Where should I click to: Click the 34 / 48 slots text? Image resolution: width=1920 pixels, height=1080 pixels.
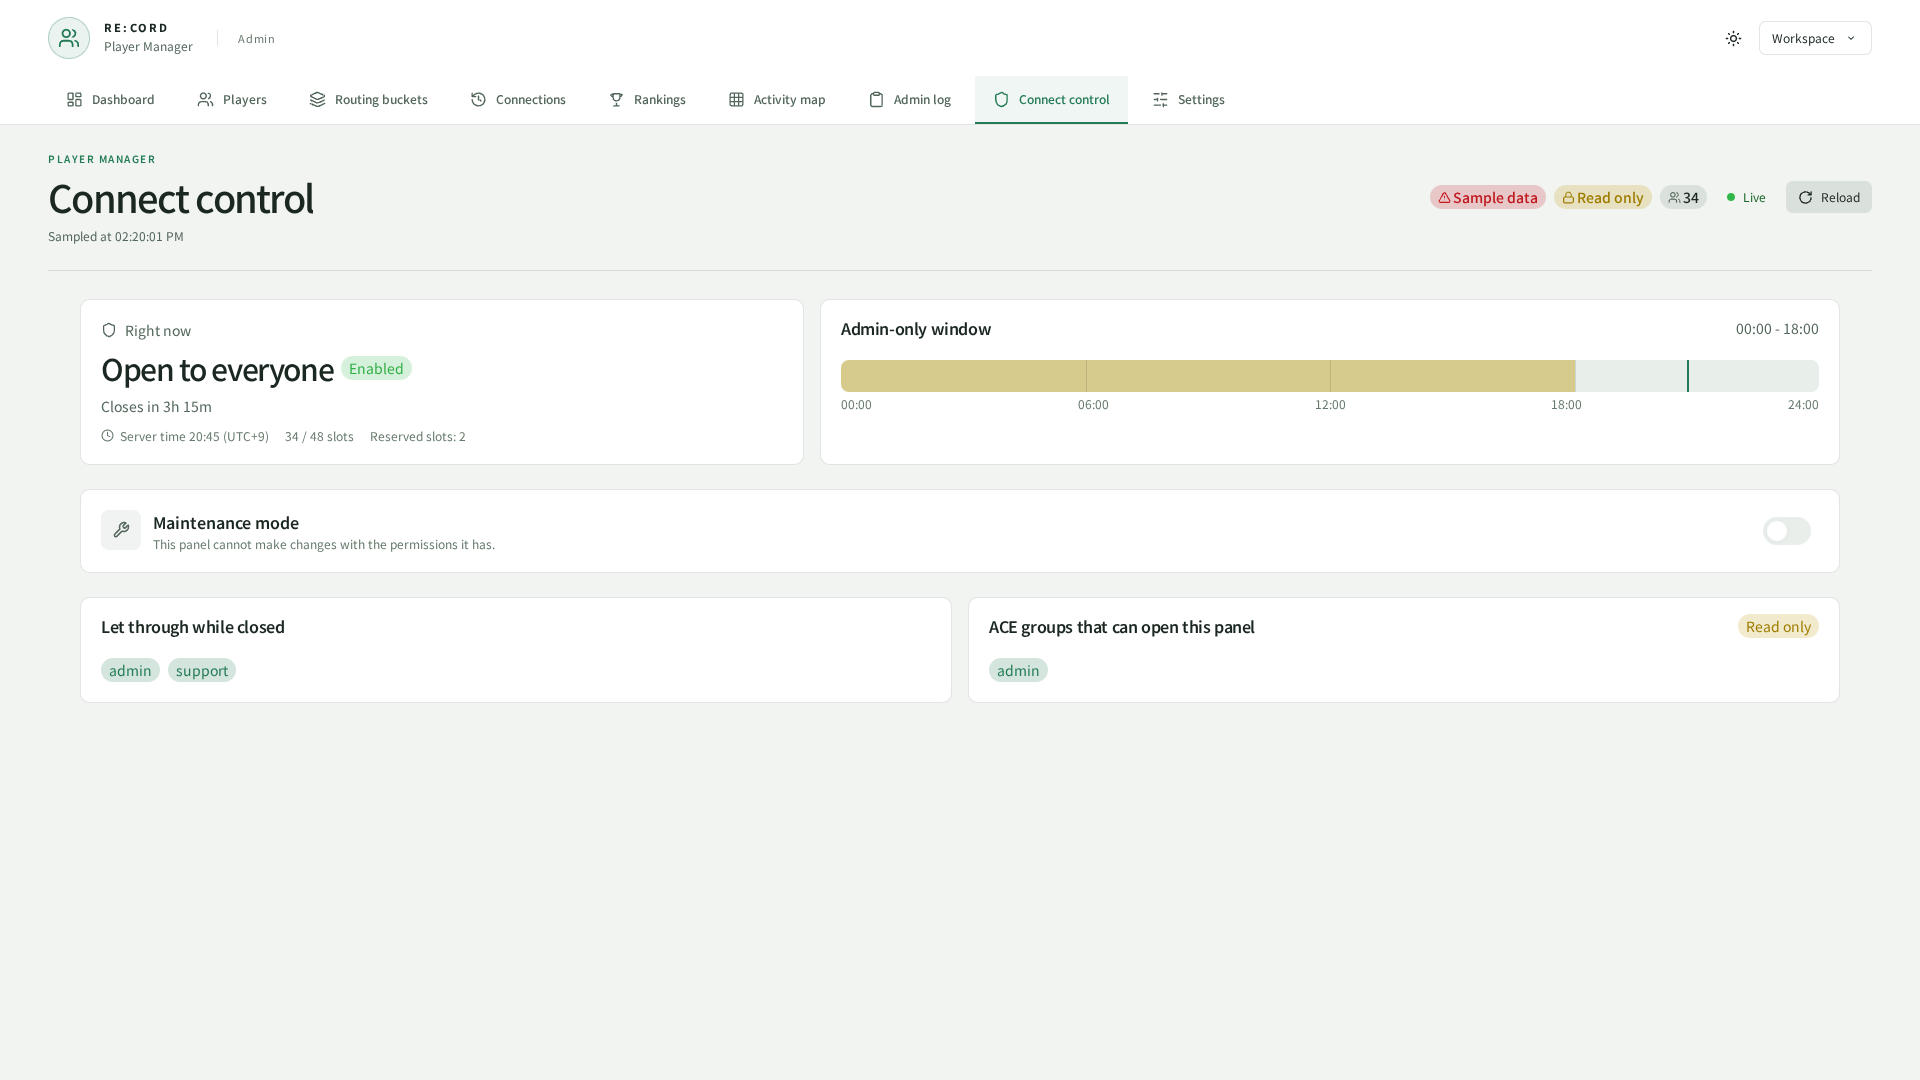(319, 436)
